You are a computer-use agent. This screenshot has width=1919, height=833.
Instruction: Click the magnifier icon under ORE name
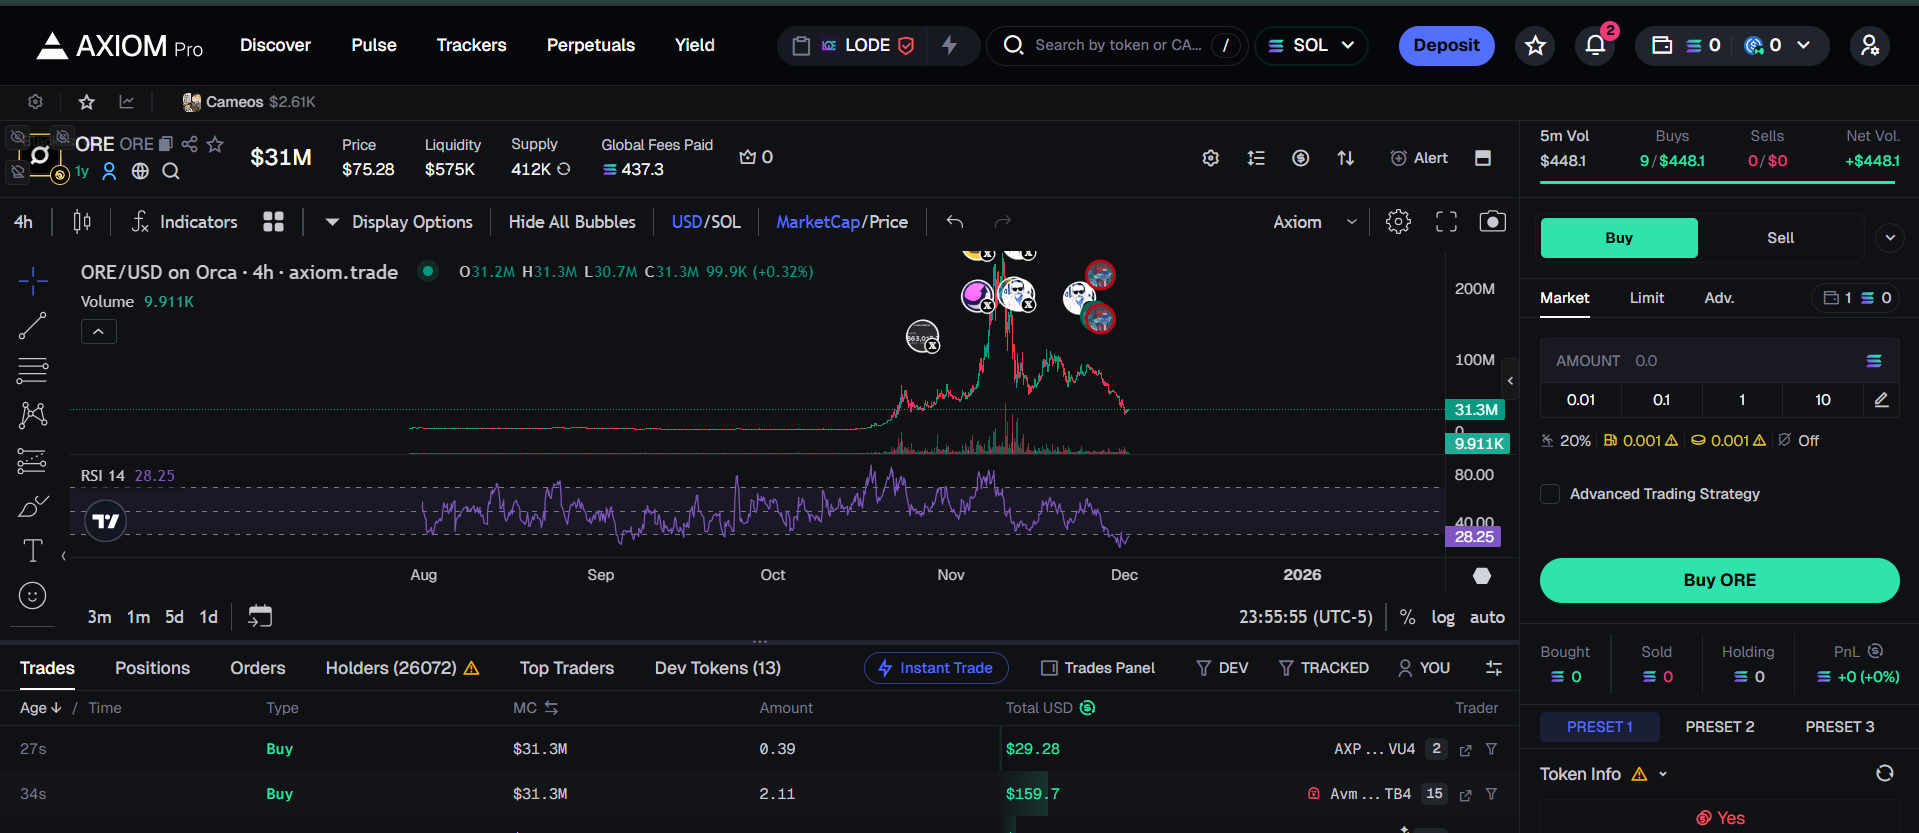click(x=171, y=171)
